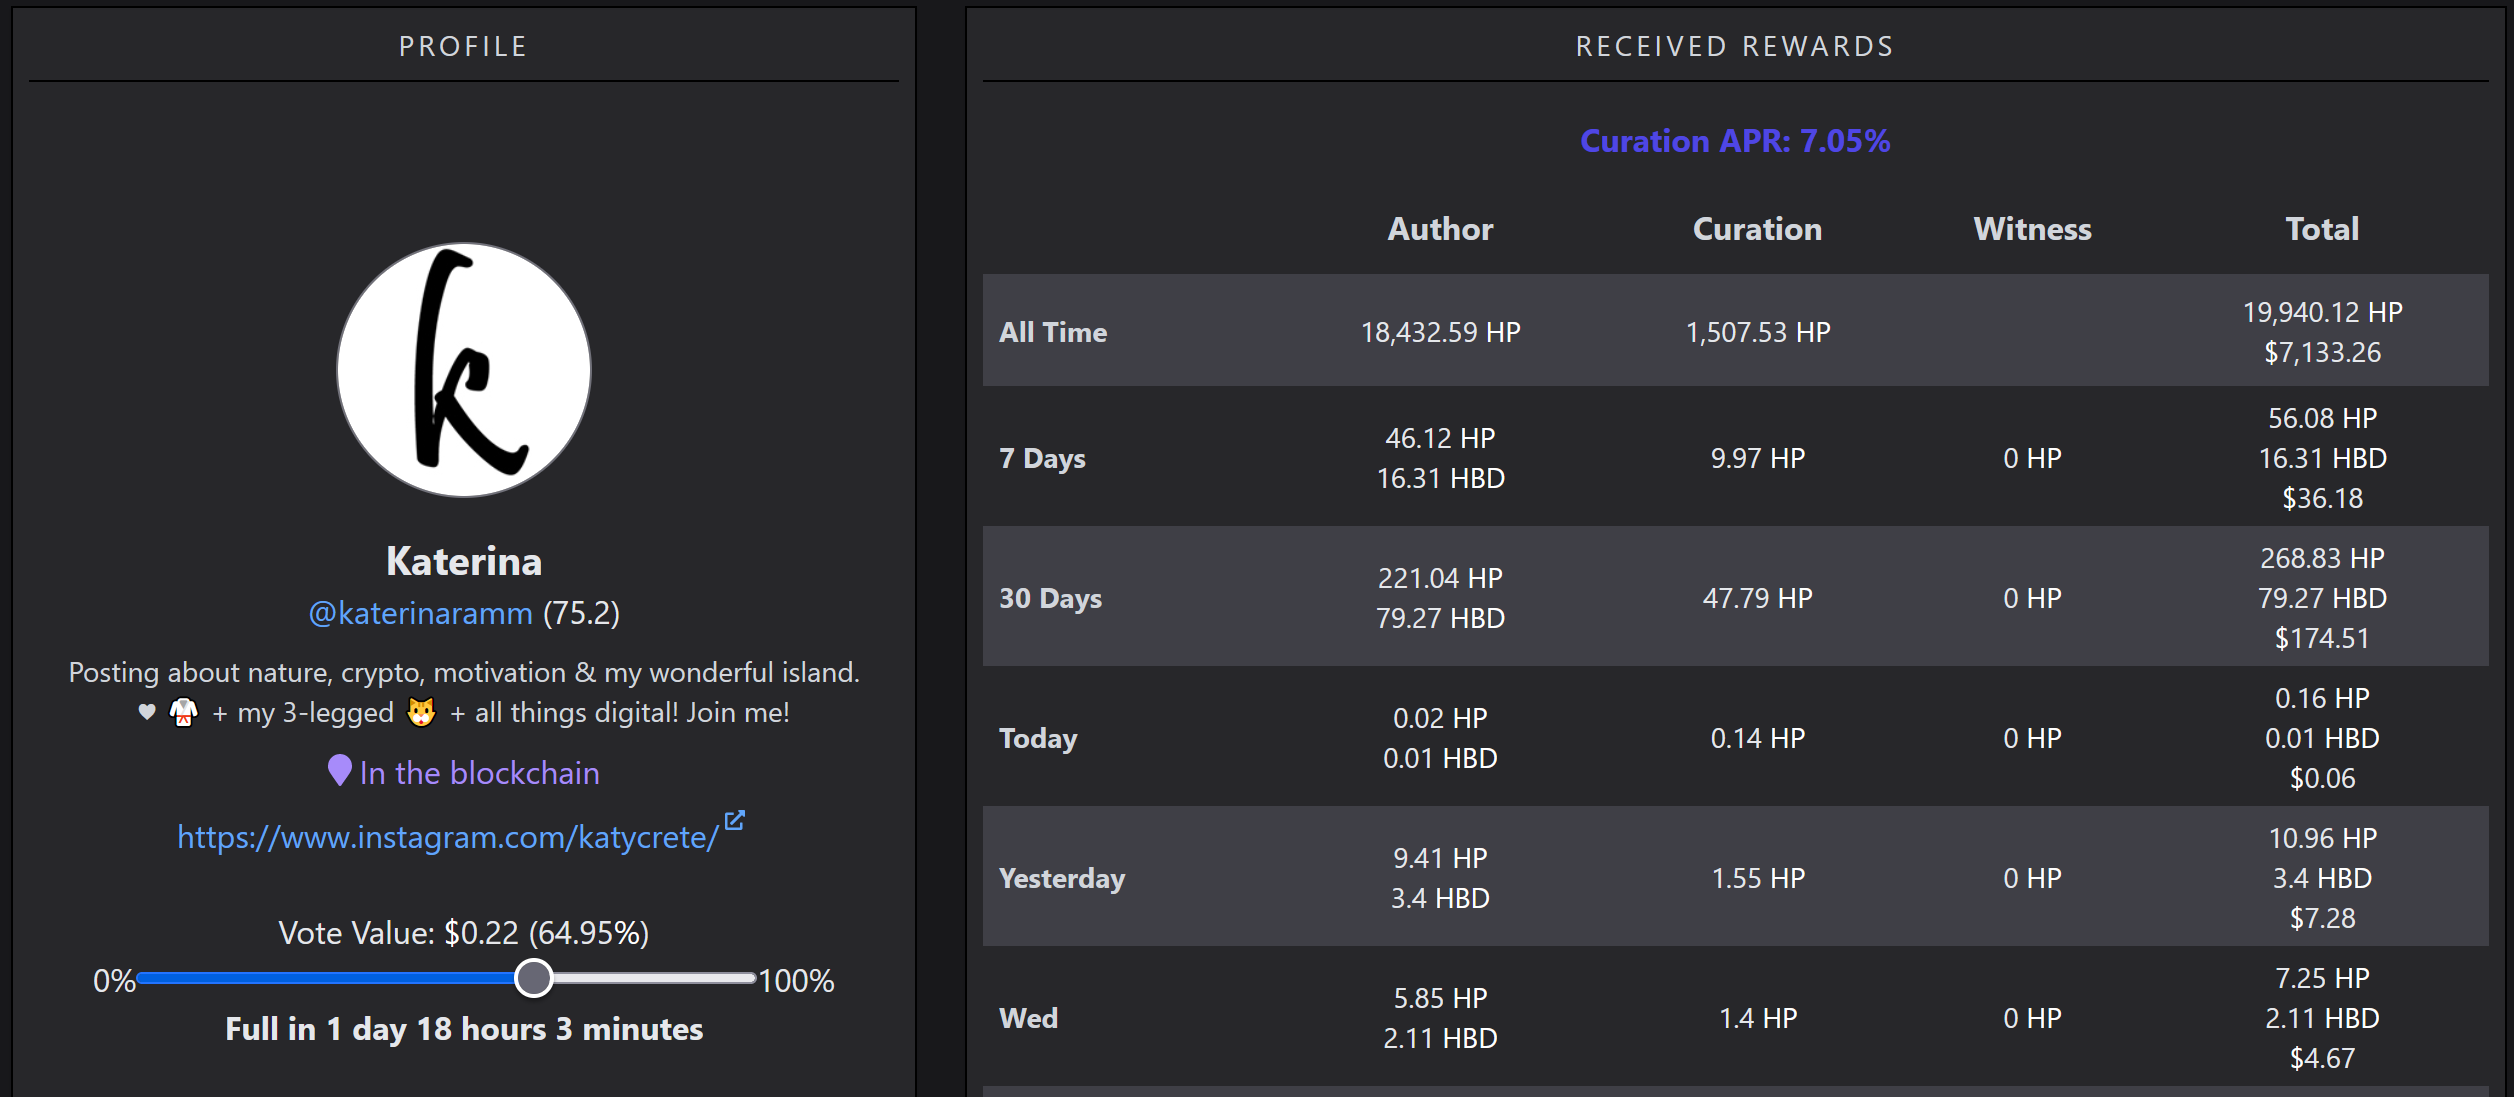Click the $36.18 total value
This screenshot has height=1097, width=2514.
pyautogui.click(x=2322, y=498)
